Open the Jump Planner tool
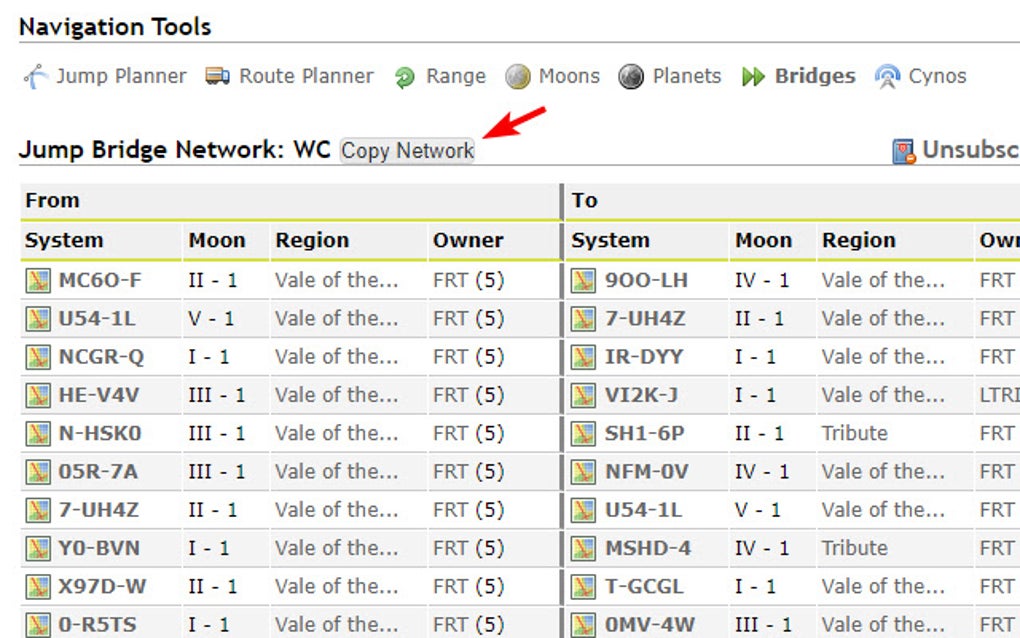Screen dimensions: 1020x638 pos(121,76)
